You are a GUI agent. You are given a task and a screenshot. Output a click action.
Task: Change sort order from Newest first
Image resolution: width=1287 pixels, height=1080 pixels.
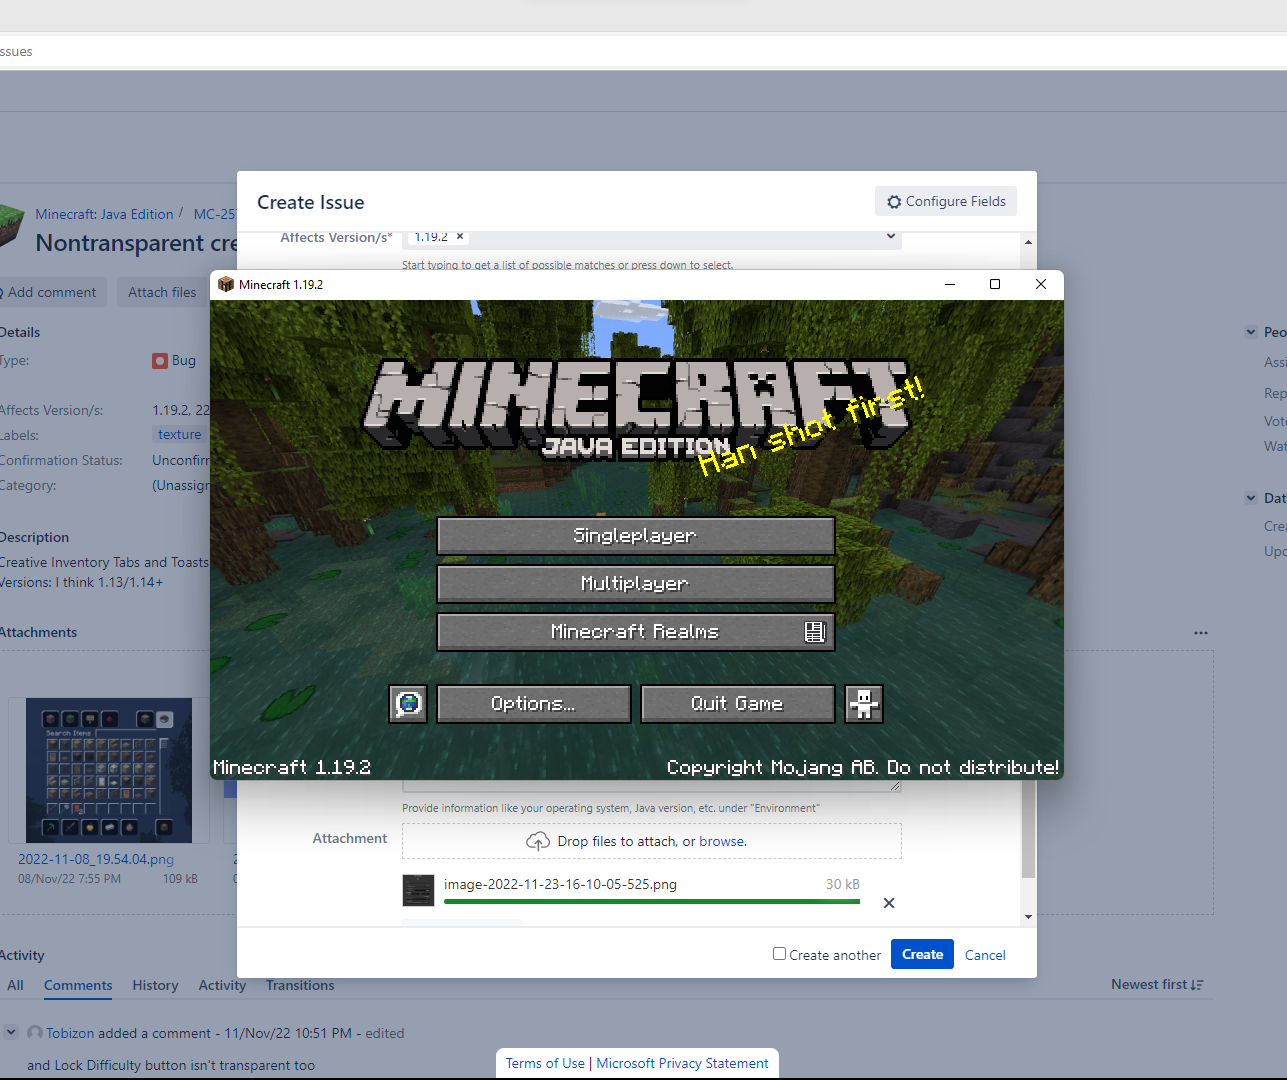[1157, 985]
